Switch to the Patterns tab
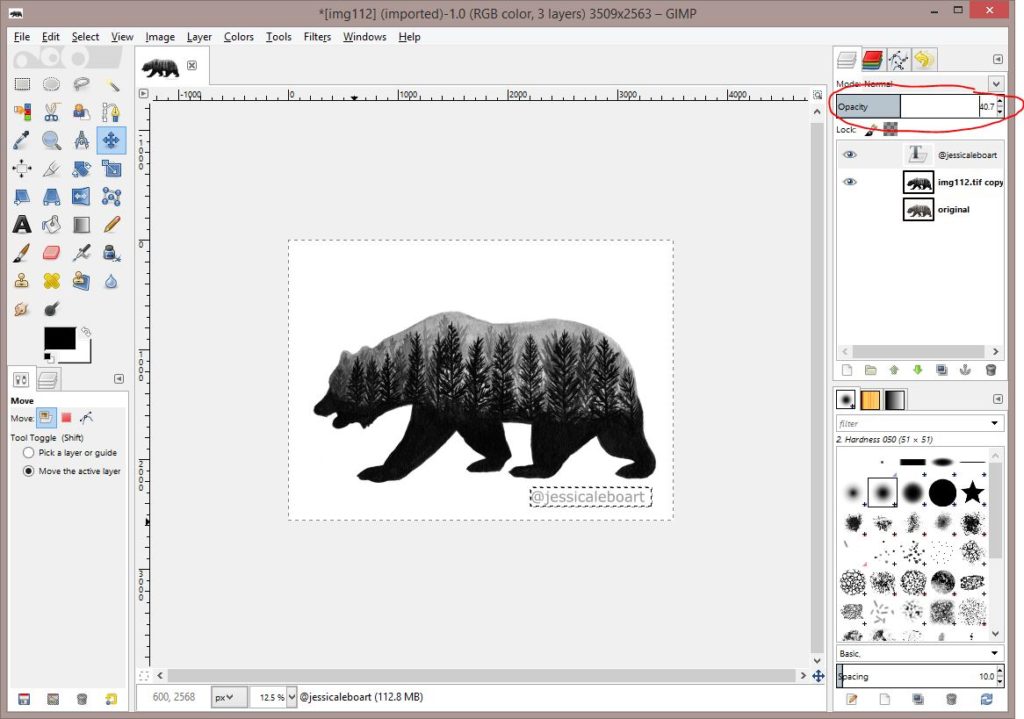The width and height of the screenshot is (1024, 719). pyautogui.click(x=870, y=399)
